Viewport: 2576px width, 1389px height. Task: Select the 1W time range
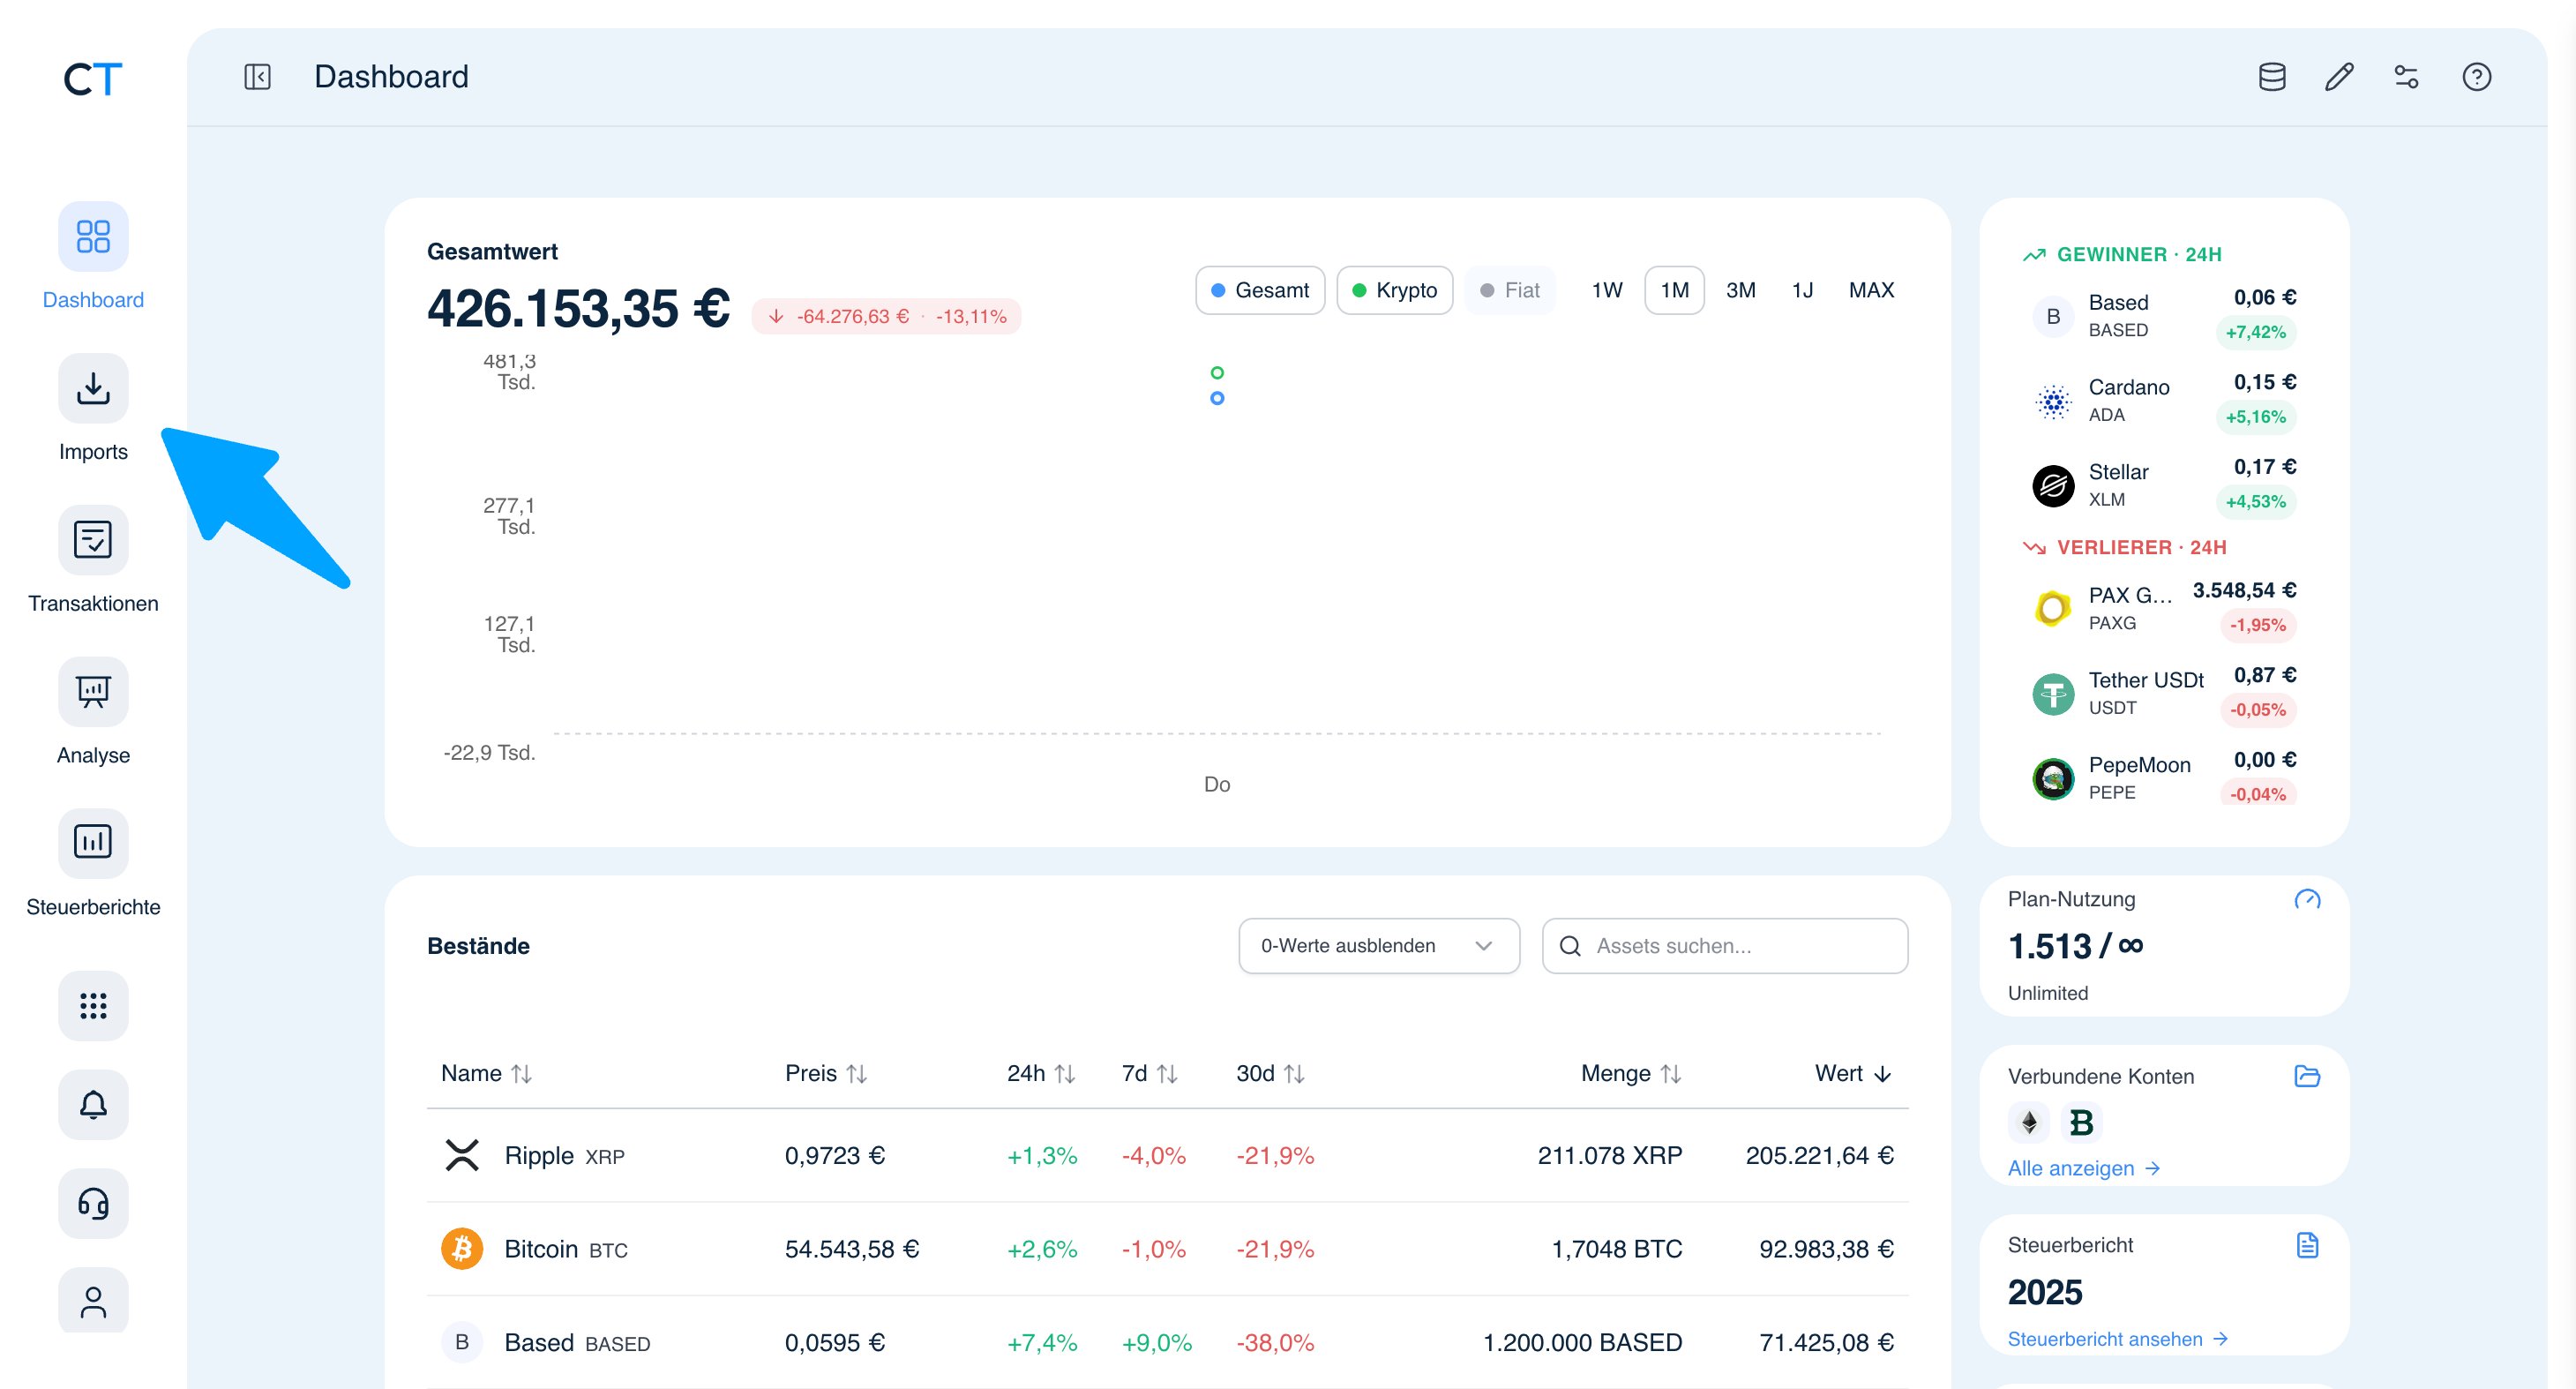[x=1606, y=290]
